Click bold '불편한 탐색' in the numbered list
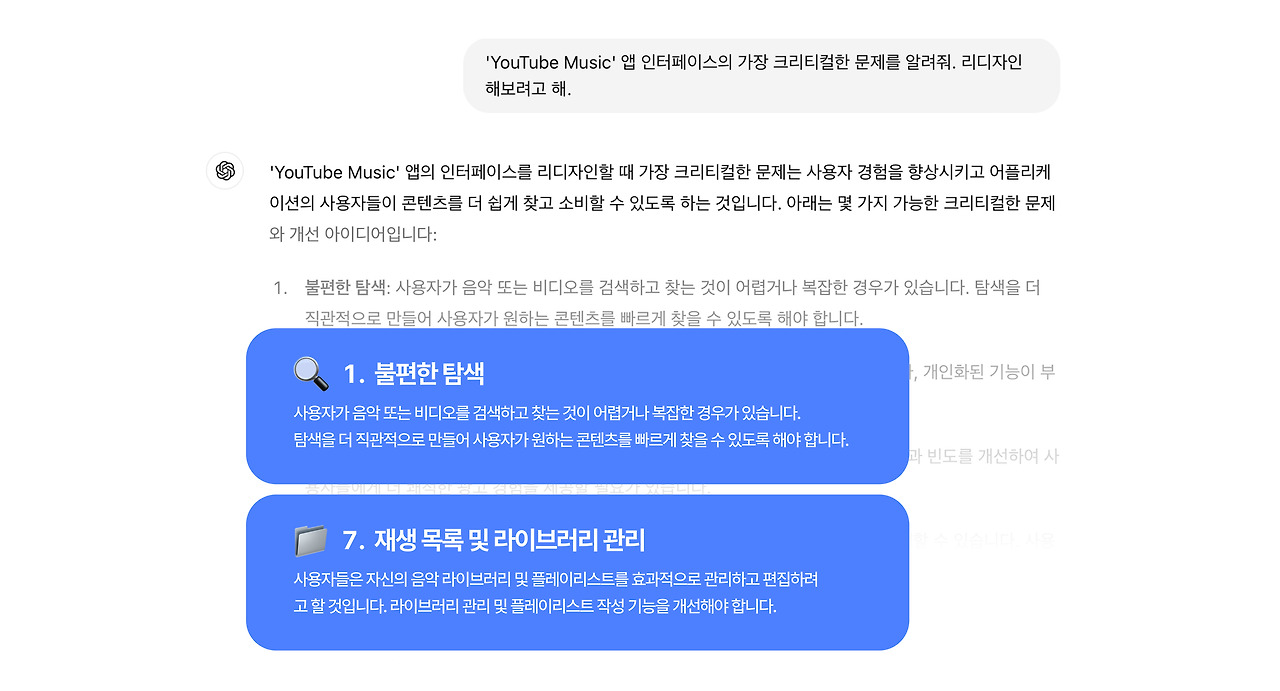Viewport: 1280px width, 691px height. pos(345,288)
